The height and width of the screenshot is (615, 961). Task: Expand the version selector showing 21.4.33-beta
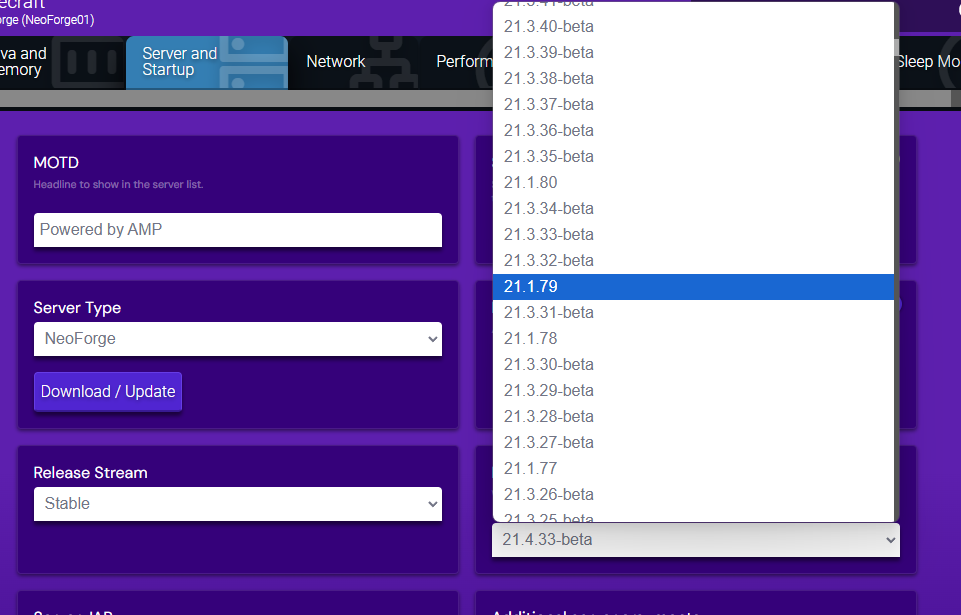(694, 539)
